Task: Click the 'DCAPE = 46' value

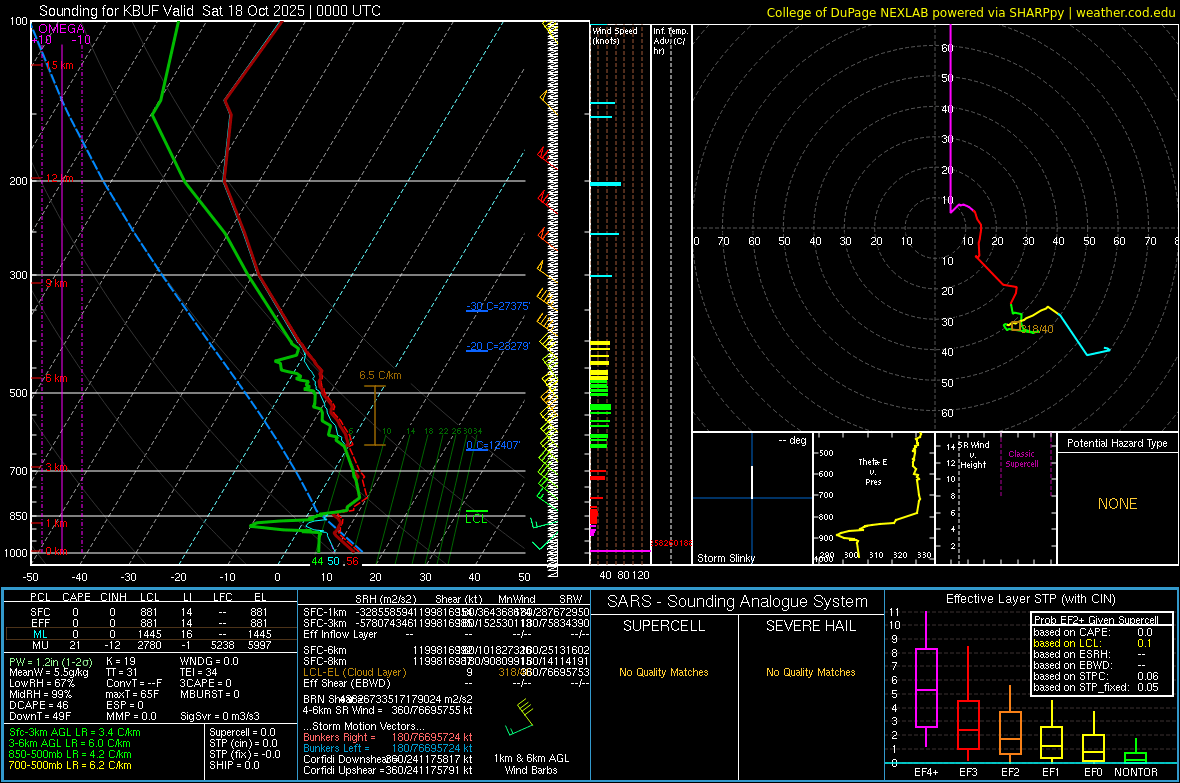Action: point(39,705)
